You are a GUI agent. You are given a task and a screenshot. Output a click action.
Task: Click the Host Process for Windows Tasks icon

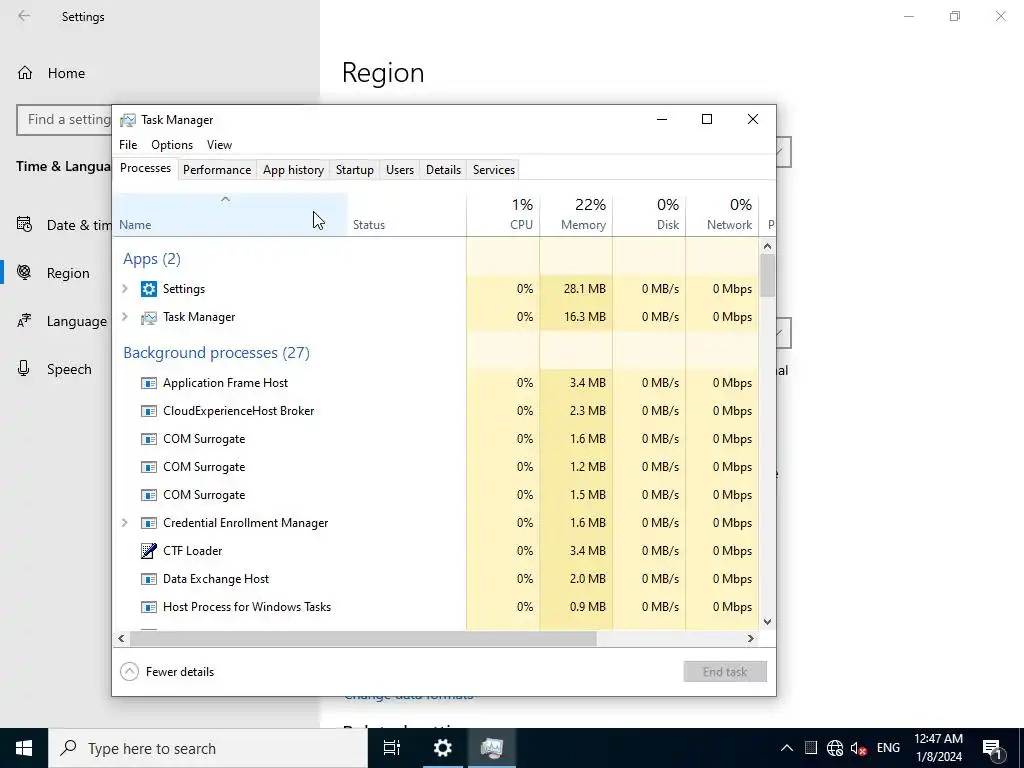[149, 607]
